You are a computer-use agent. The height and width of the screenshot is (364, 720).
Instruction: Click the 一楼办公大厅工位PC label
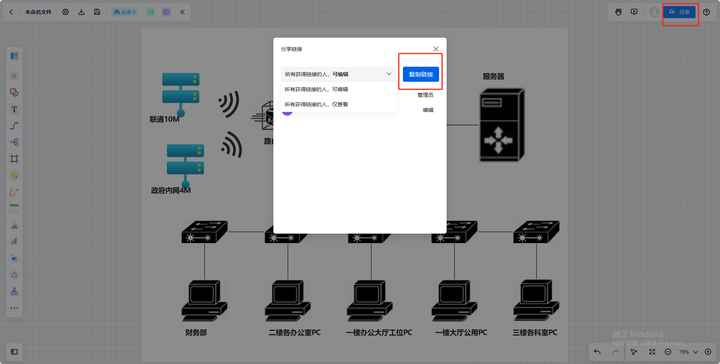[379, 332]
